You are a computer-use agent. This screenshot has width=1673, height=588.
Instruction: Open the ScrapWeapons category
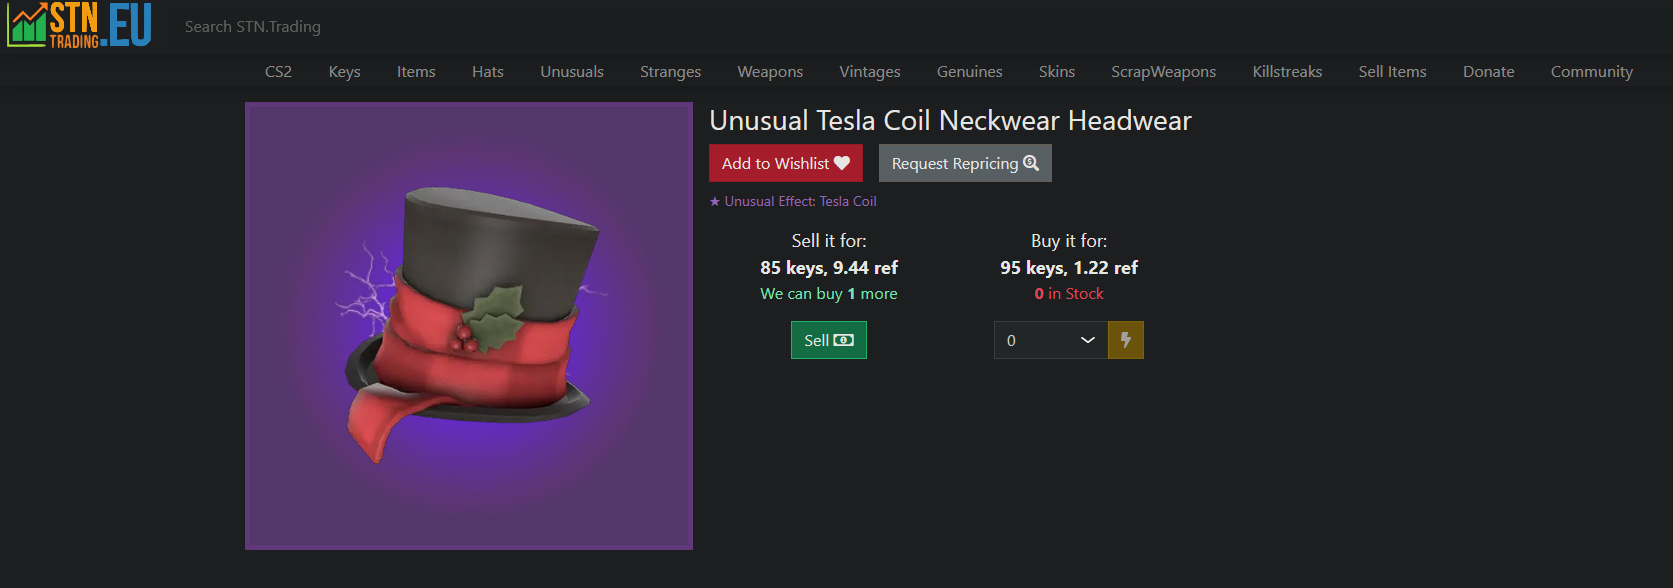(1164, 72)
